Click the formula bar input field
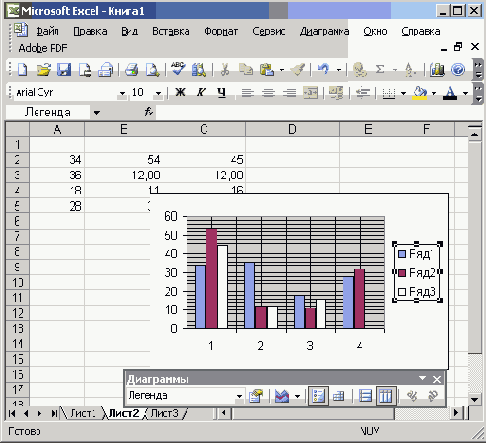Viewport: 486px width, 443px height. pyautogui.click(x=318, y=112)
